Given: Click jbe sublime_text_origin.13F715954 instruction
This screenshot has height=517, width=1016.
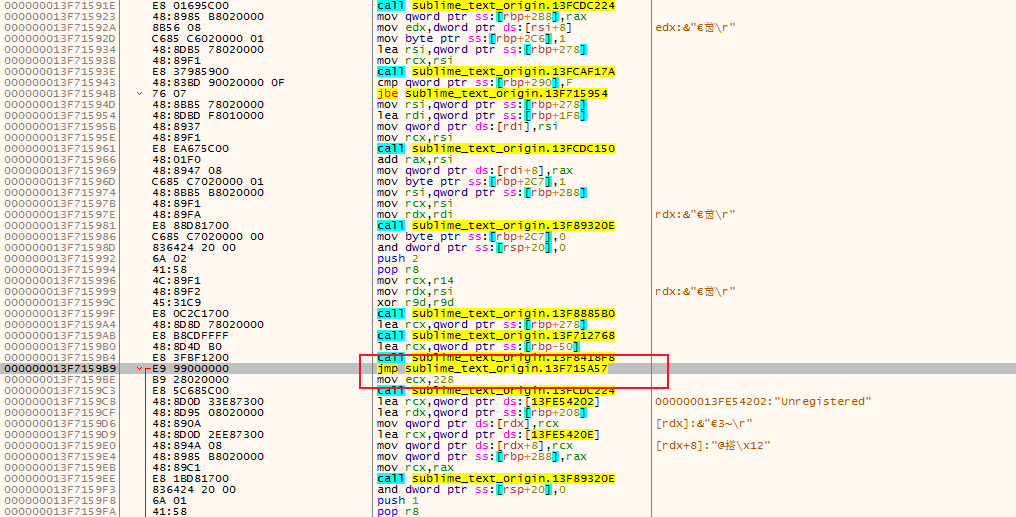Looking at the screenshot, I should (x=492, y=94).
